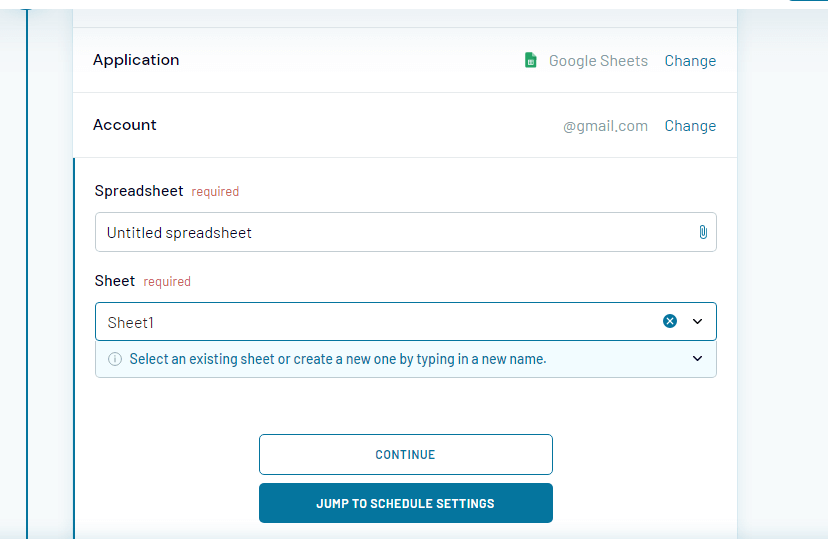Click the Spreadsheet field label
The image size is (828, 539).
(x=139, y=191)
